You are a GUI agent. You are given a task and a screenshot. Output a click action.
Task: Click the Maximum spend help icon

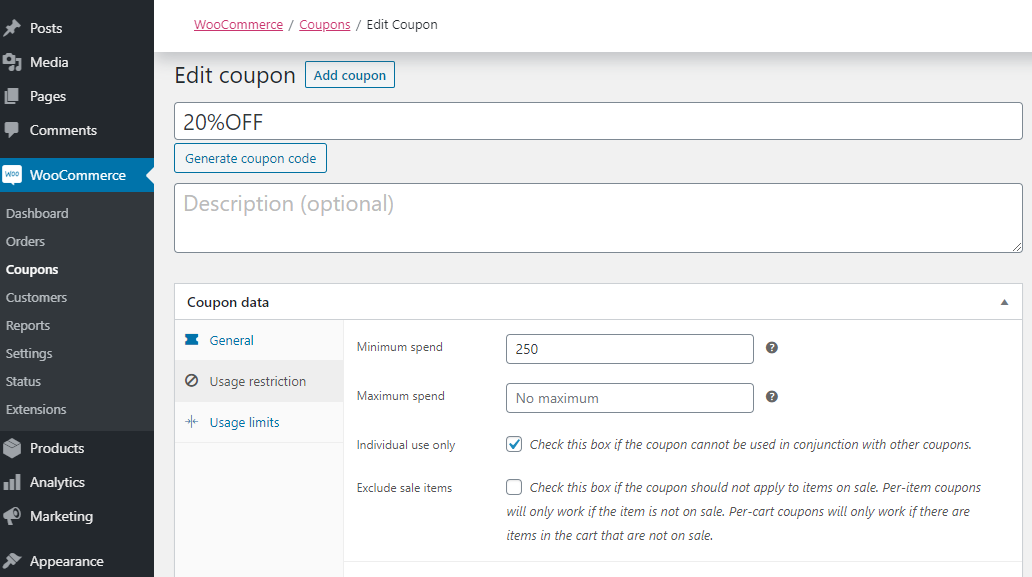pos(772,397)
